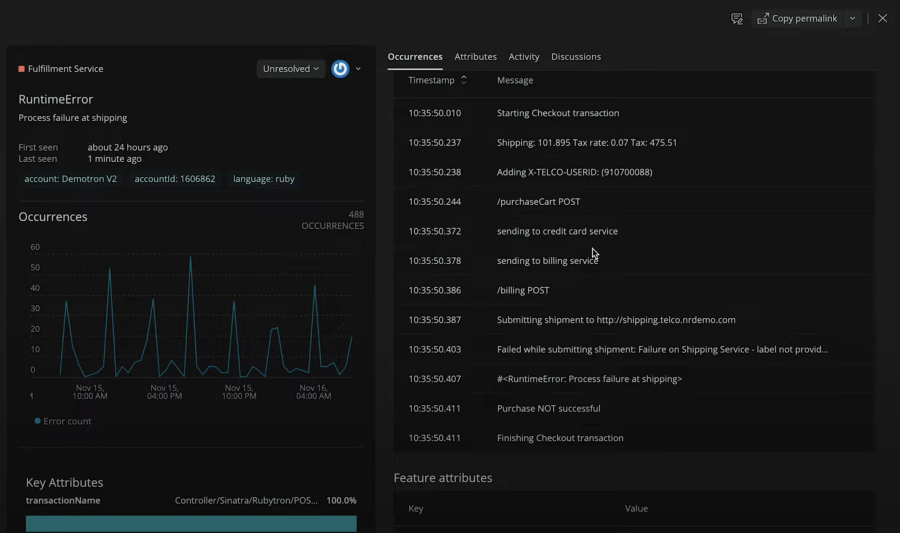Screen dimensions: 900x533
Task: Click timestamp 10:35:50.010
Action: point(435,113)
